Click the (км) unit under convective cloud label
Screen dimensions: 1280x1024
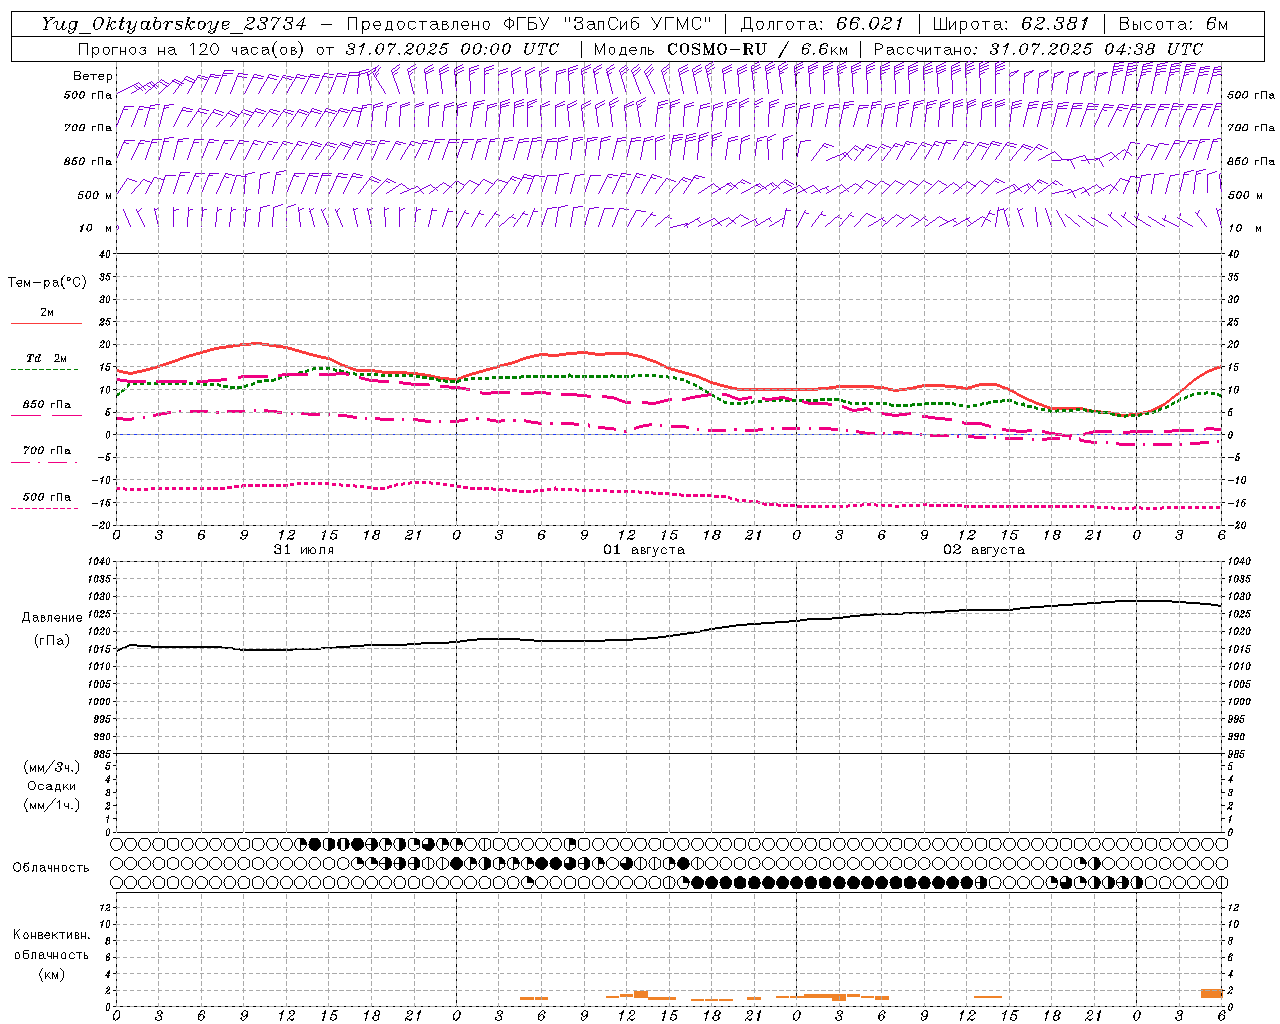(x=52, y=973)
